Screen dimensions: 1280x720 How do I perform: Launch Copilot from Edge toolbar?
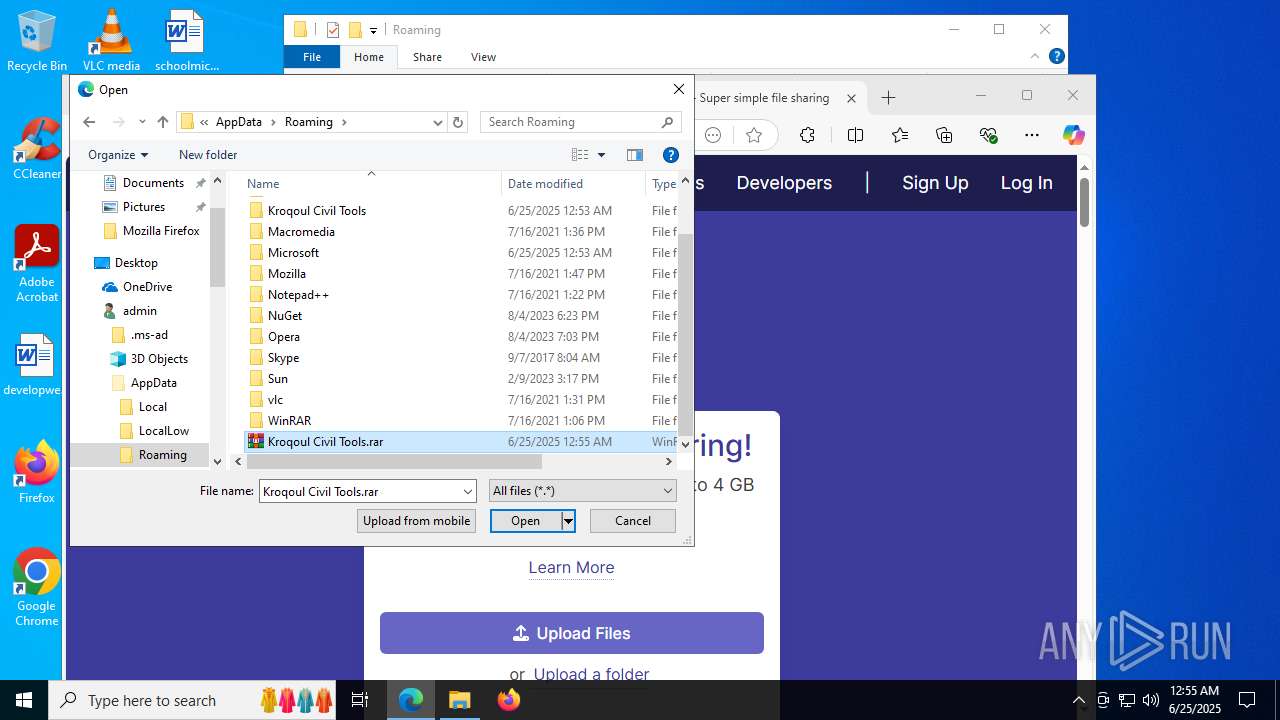(1074, 135)
